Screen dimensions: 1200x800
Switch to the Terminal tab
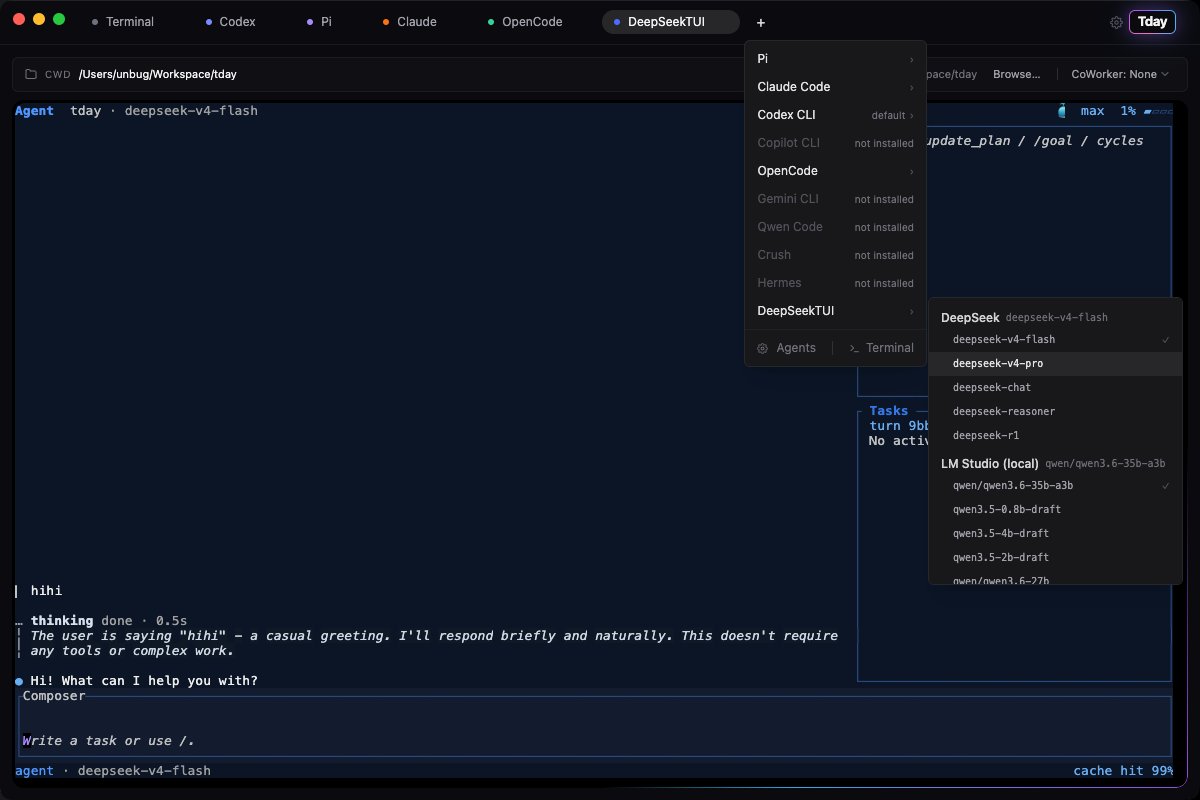[x=122, y=22]
